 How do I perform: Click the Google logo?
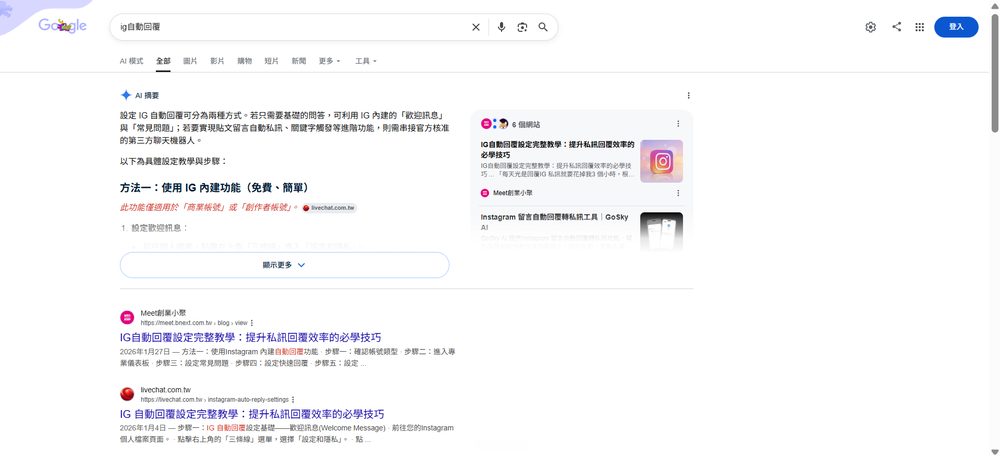click(x=62, y=26)
